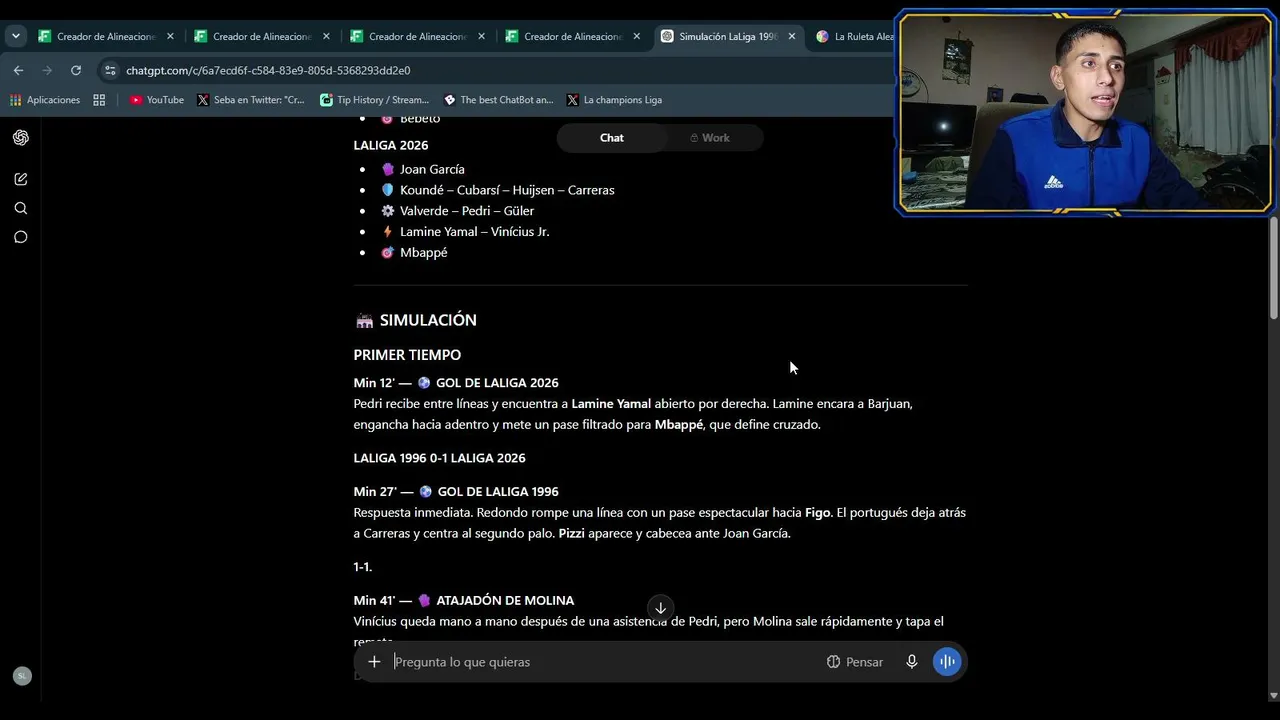Click the soccer ball emoji on the Min 27' line

tap(425, 492)
